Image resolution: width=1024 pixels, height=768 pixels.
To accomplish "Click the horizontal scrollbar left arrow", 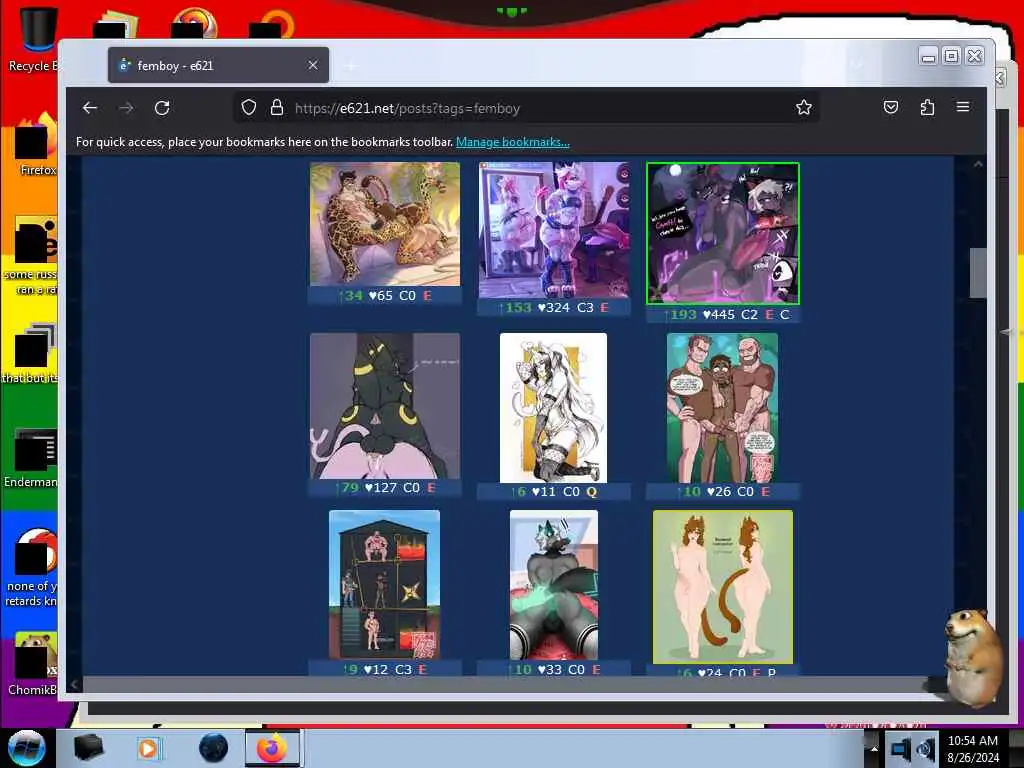I will pyautogui.click(x=74, y=684).
